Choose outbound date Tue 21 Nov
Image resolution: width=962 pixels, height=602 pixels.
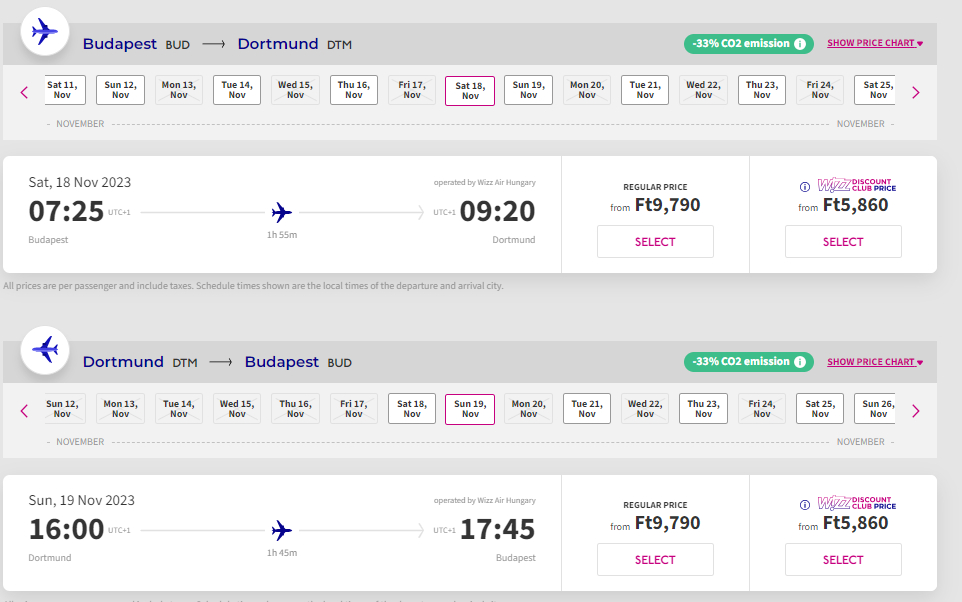(645, 90)
